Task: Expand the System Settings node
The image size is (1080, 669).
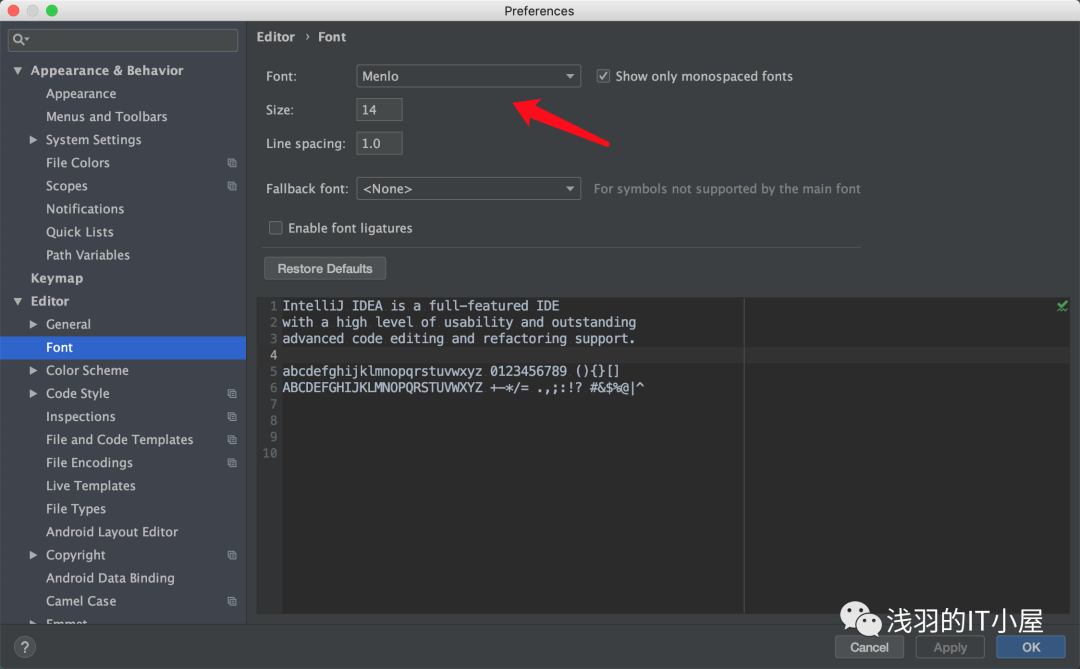Action: pyautogui.click(x=34, y=140)
